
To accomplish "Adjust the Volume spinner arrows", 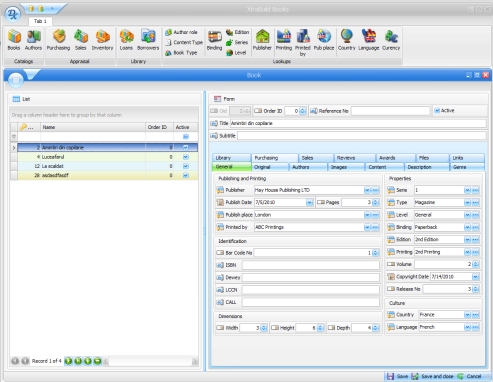I will point(476,264).
